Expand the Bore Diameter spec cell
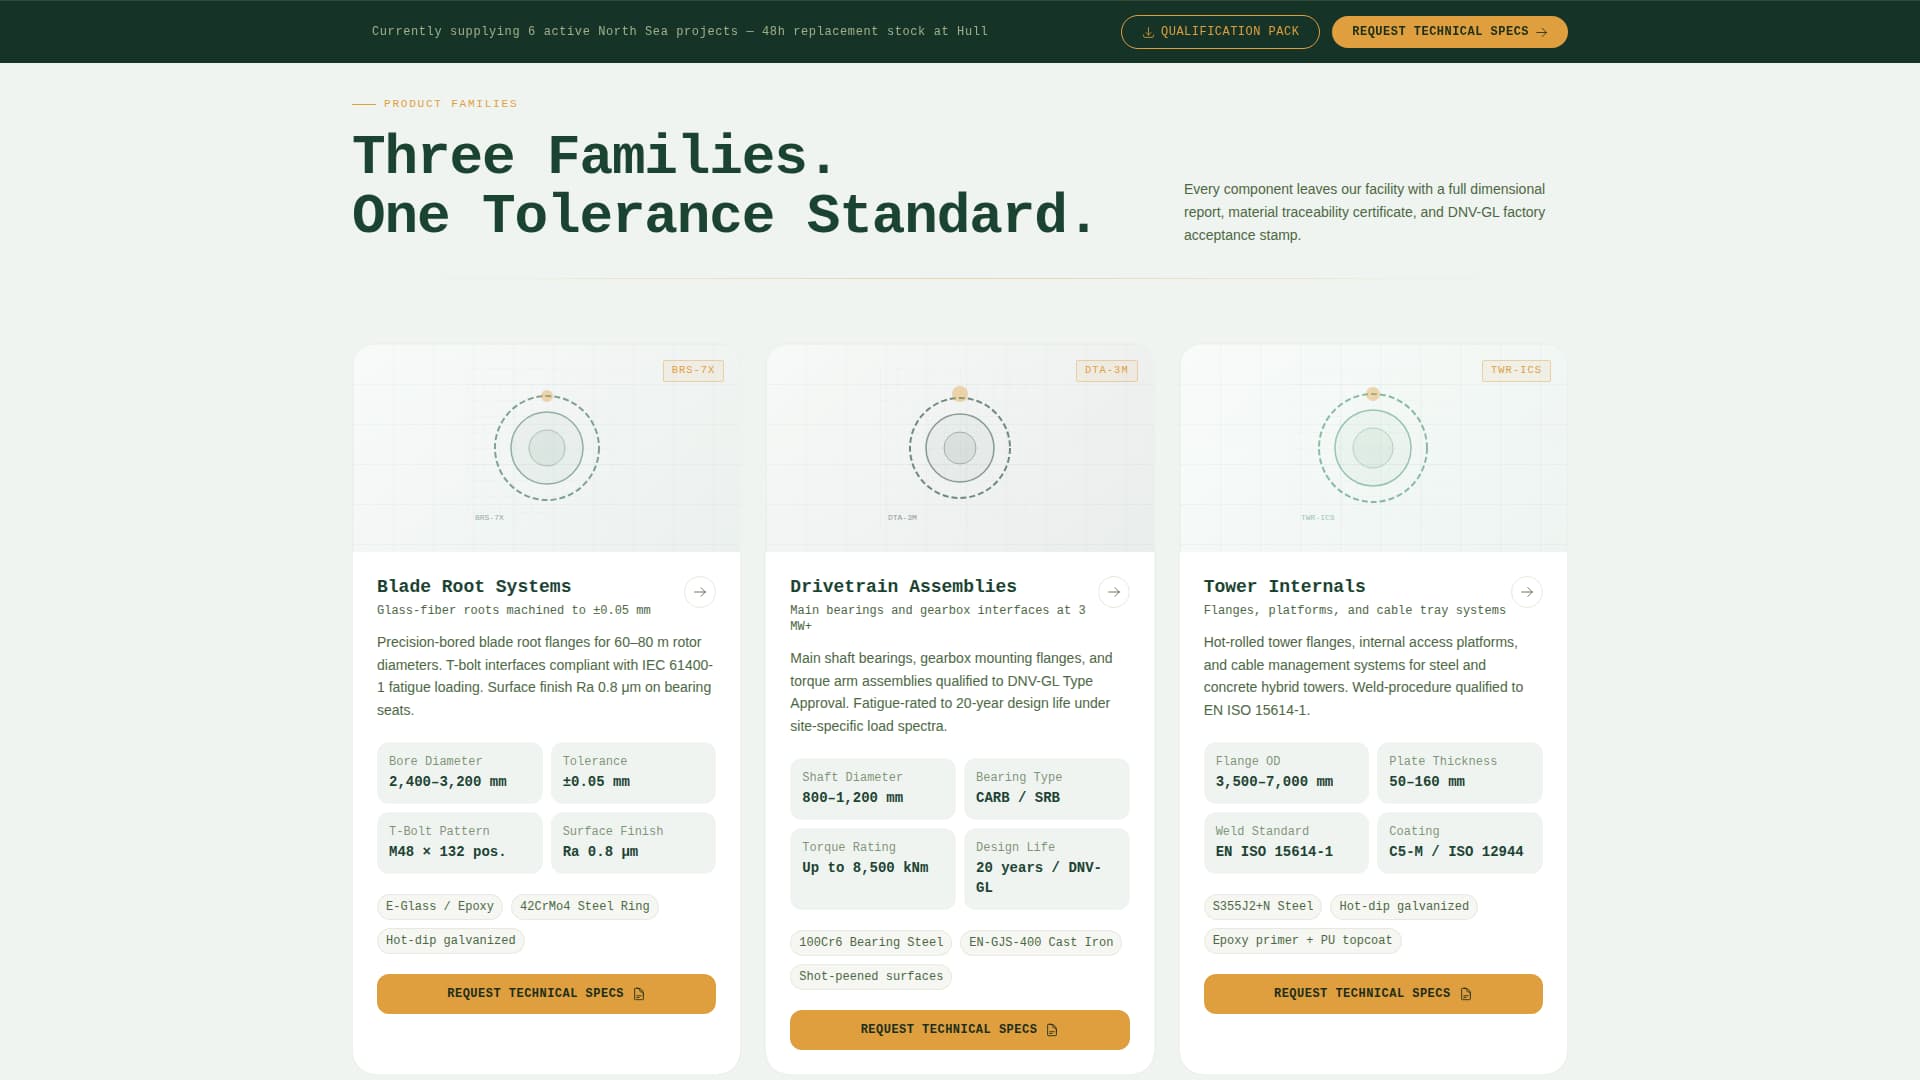This screenshot has height=1080, width=1920. pos(459,772)
